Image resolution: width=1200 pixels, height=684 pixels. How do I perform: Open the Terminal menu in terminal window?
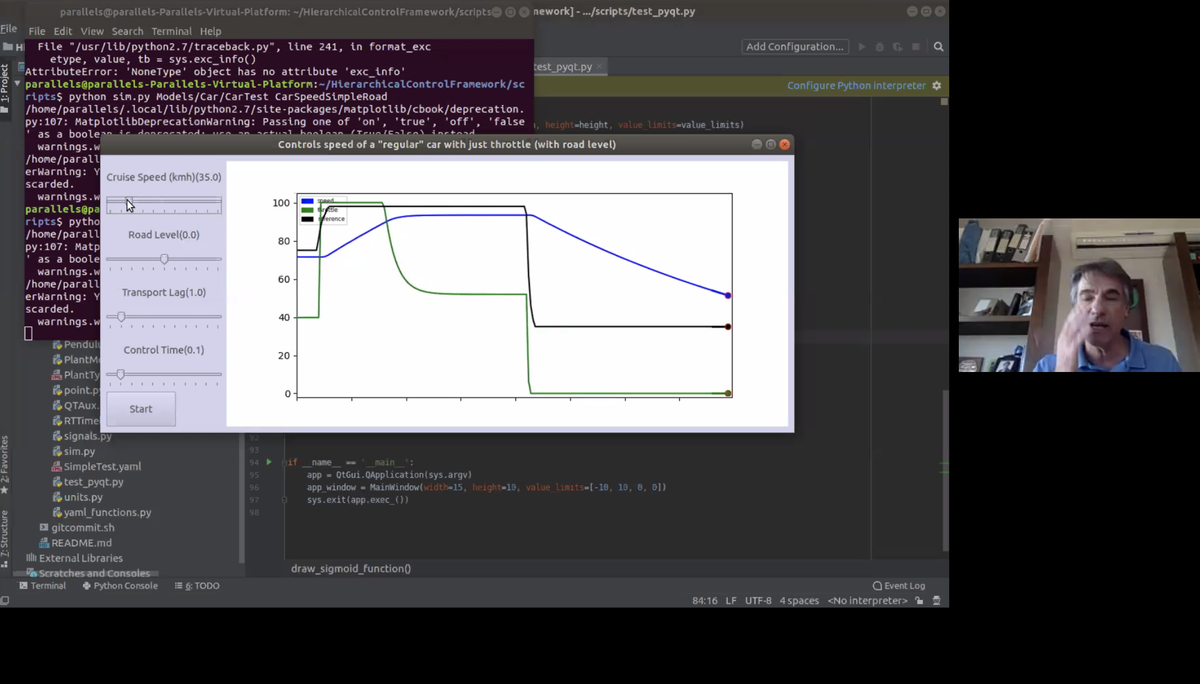tap(171, 31)
